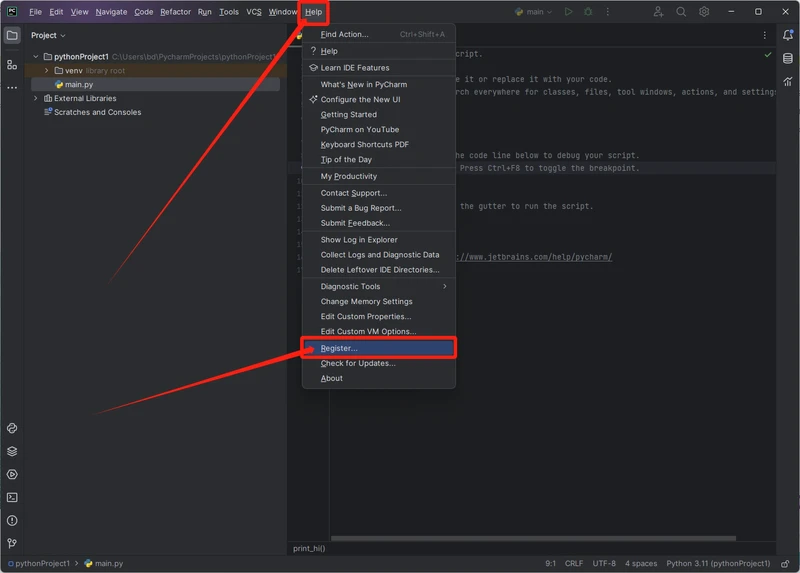800x573 pixels.
Task: Open the Python Packages tool window
Action: [12, 451]
